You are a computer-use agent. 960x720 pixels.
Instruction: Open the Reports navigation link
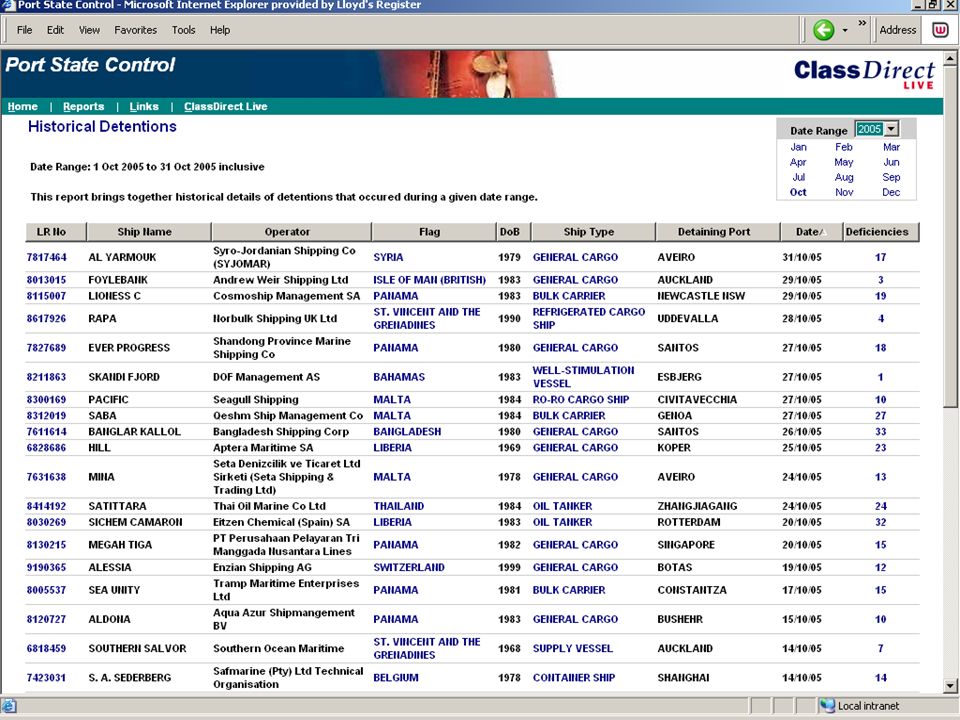[83, 107]
